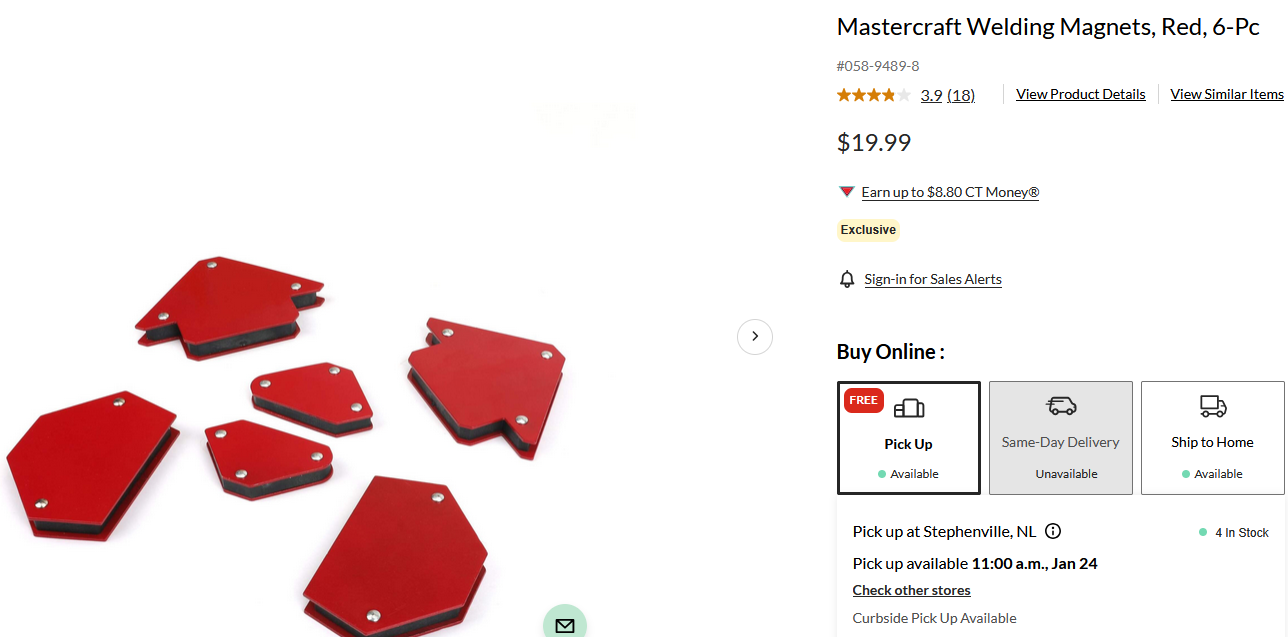Click the Pick Up store icon

click(x=909, y=407)
